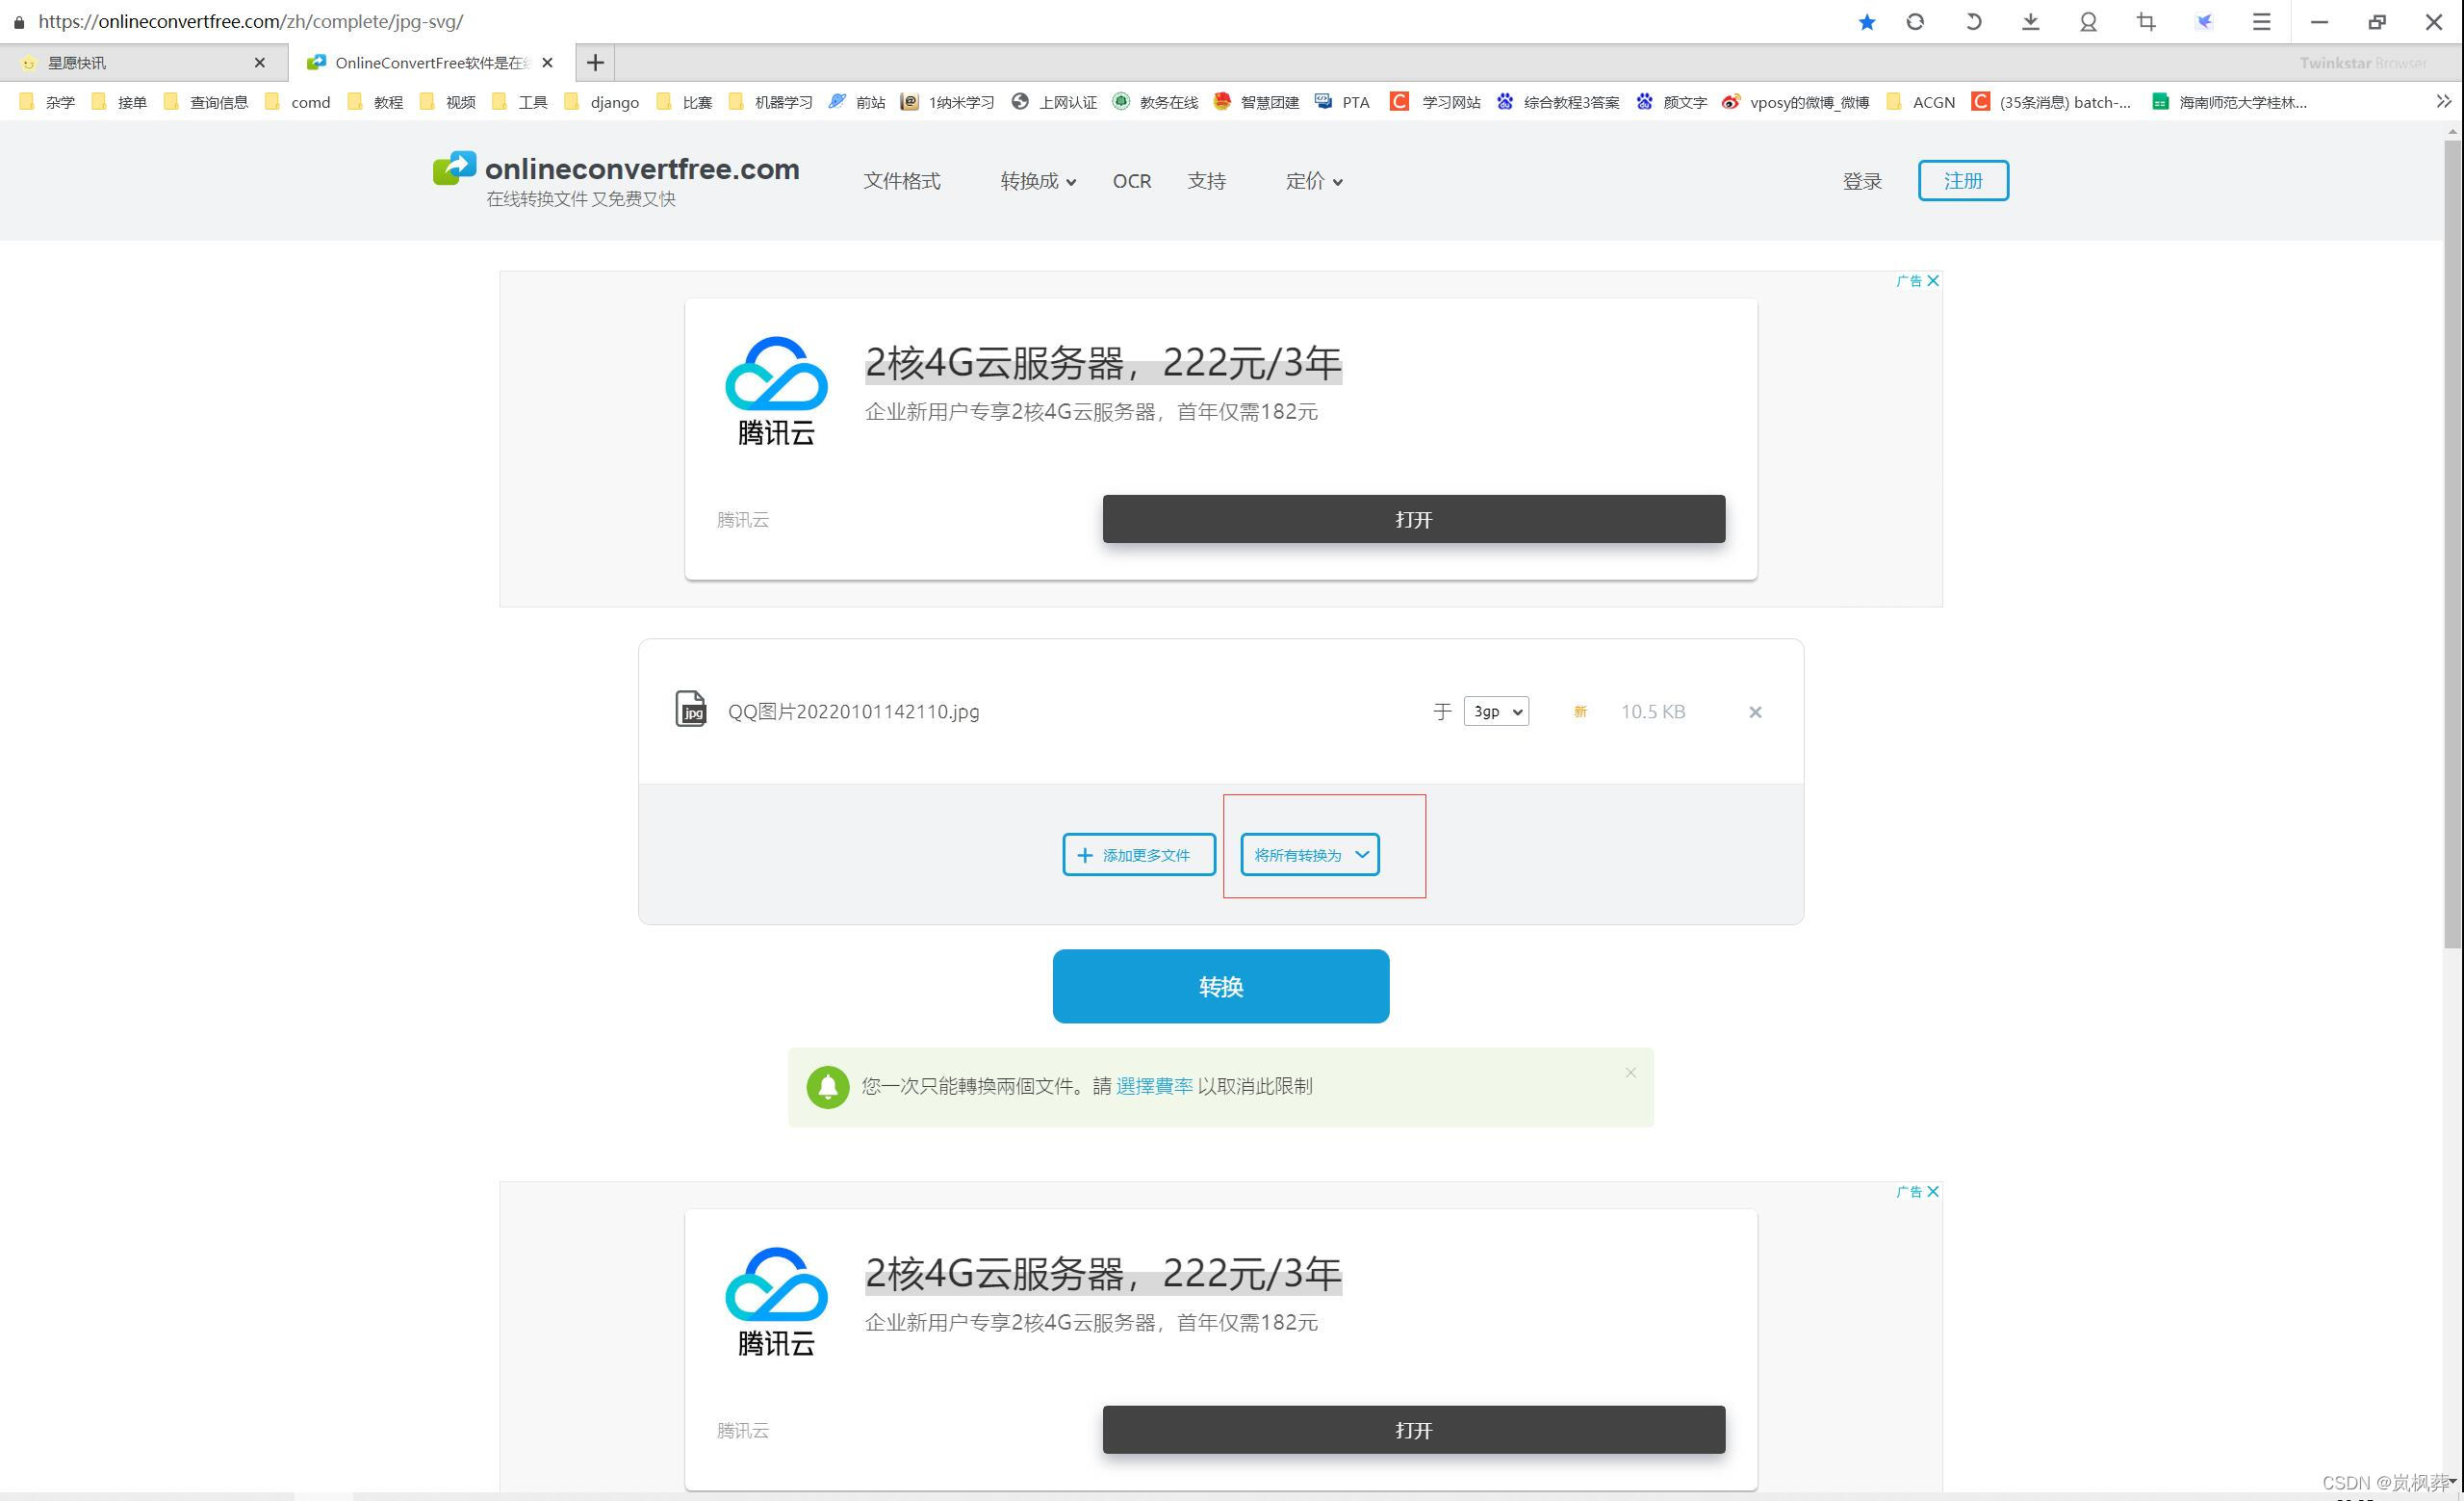Dismiss the green file limit notification
Viewport: 2464px width, 1501px height.
pos(1630,1073)
